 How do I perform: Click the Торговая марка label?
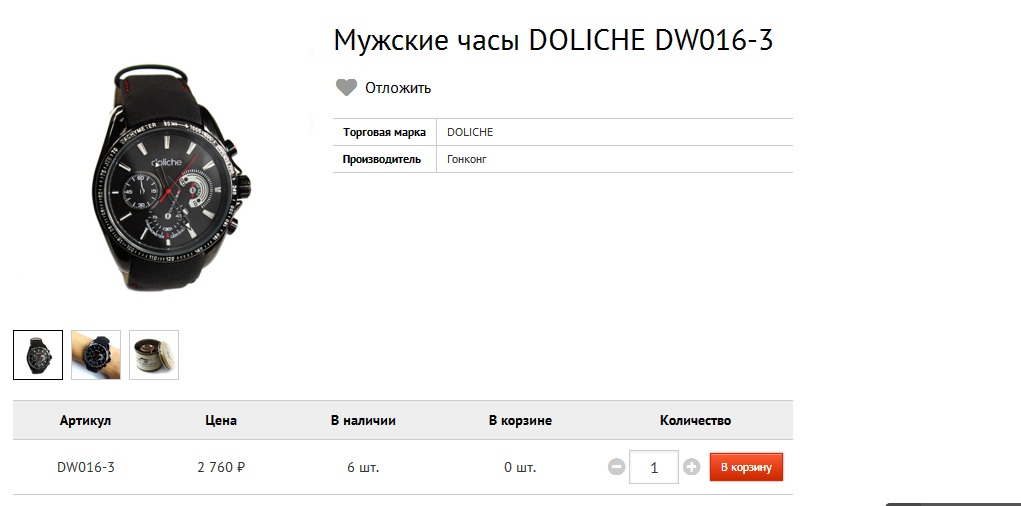(384, 132)
